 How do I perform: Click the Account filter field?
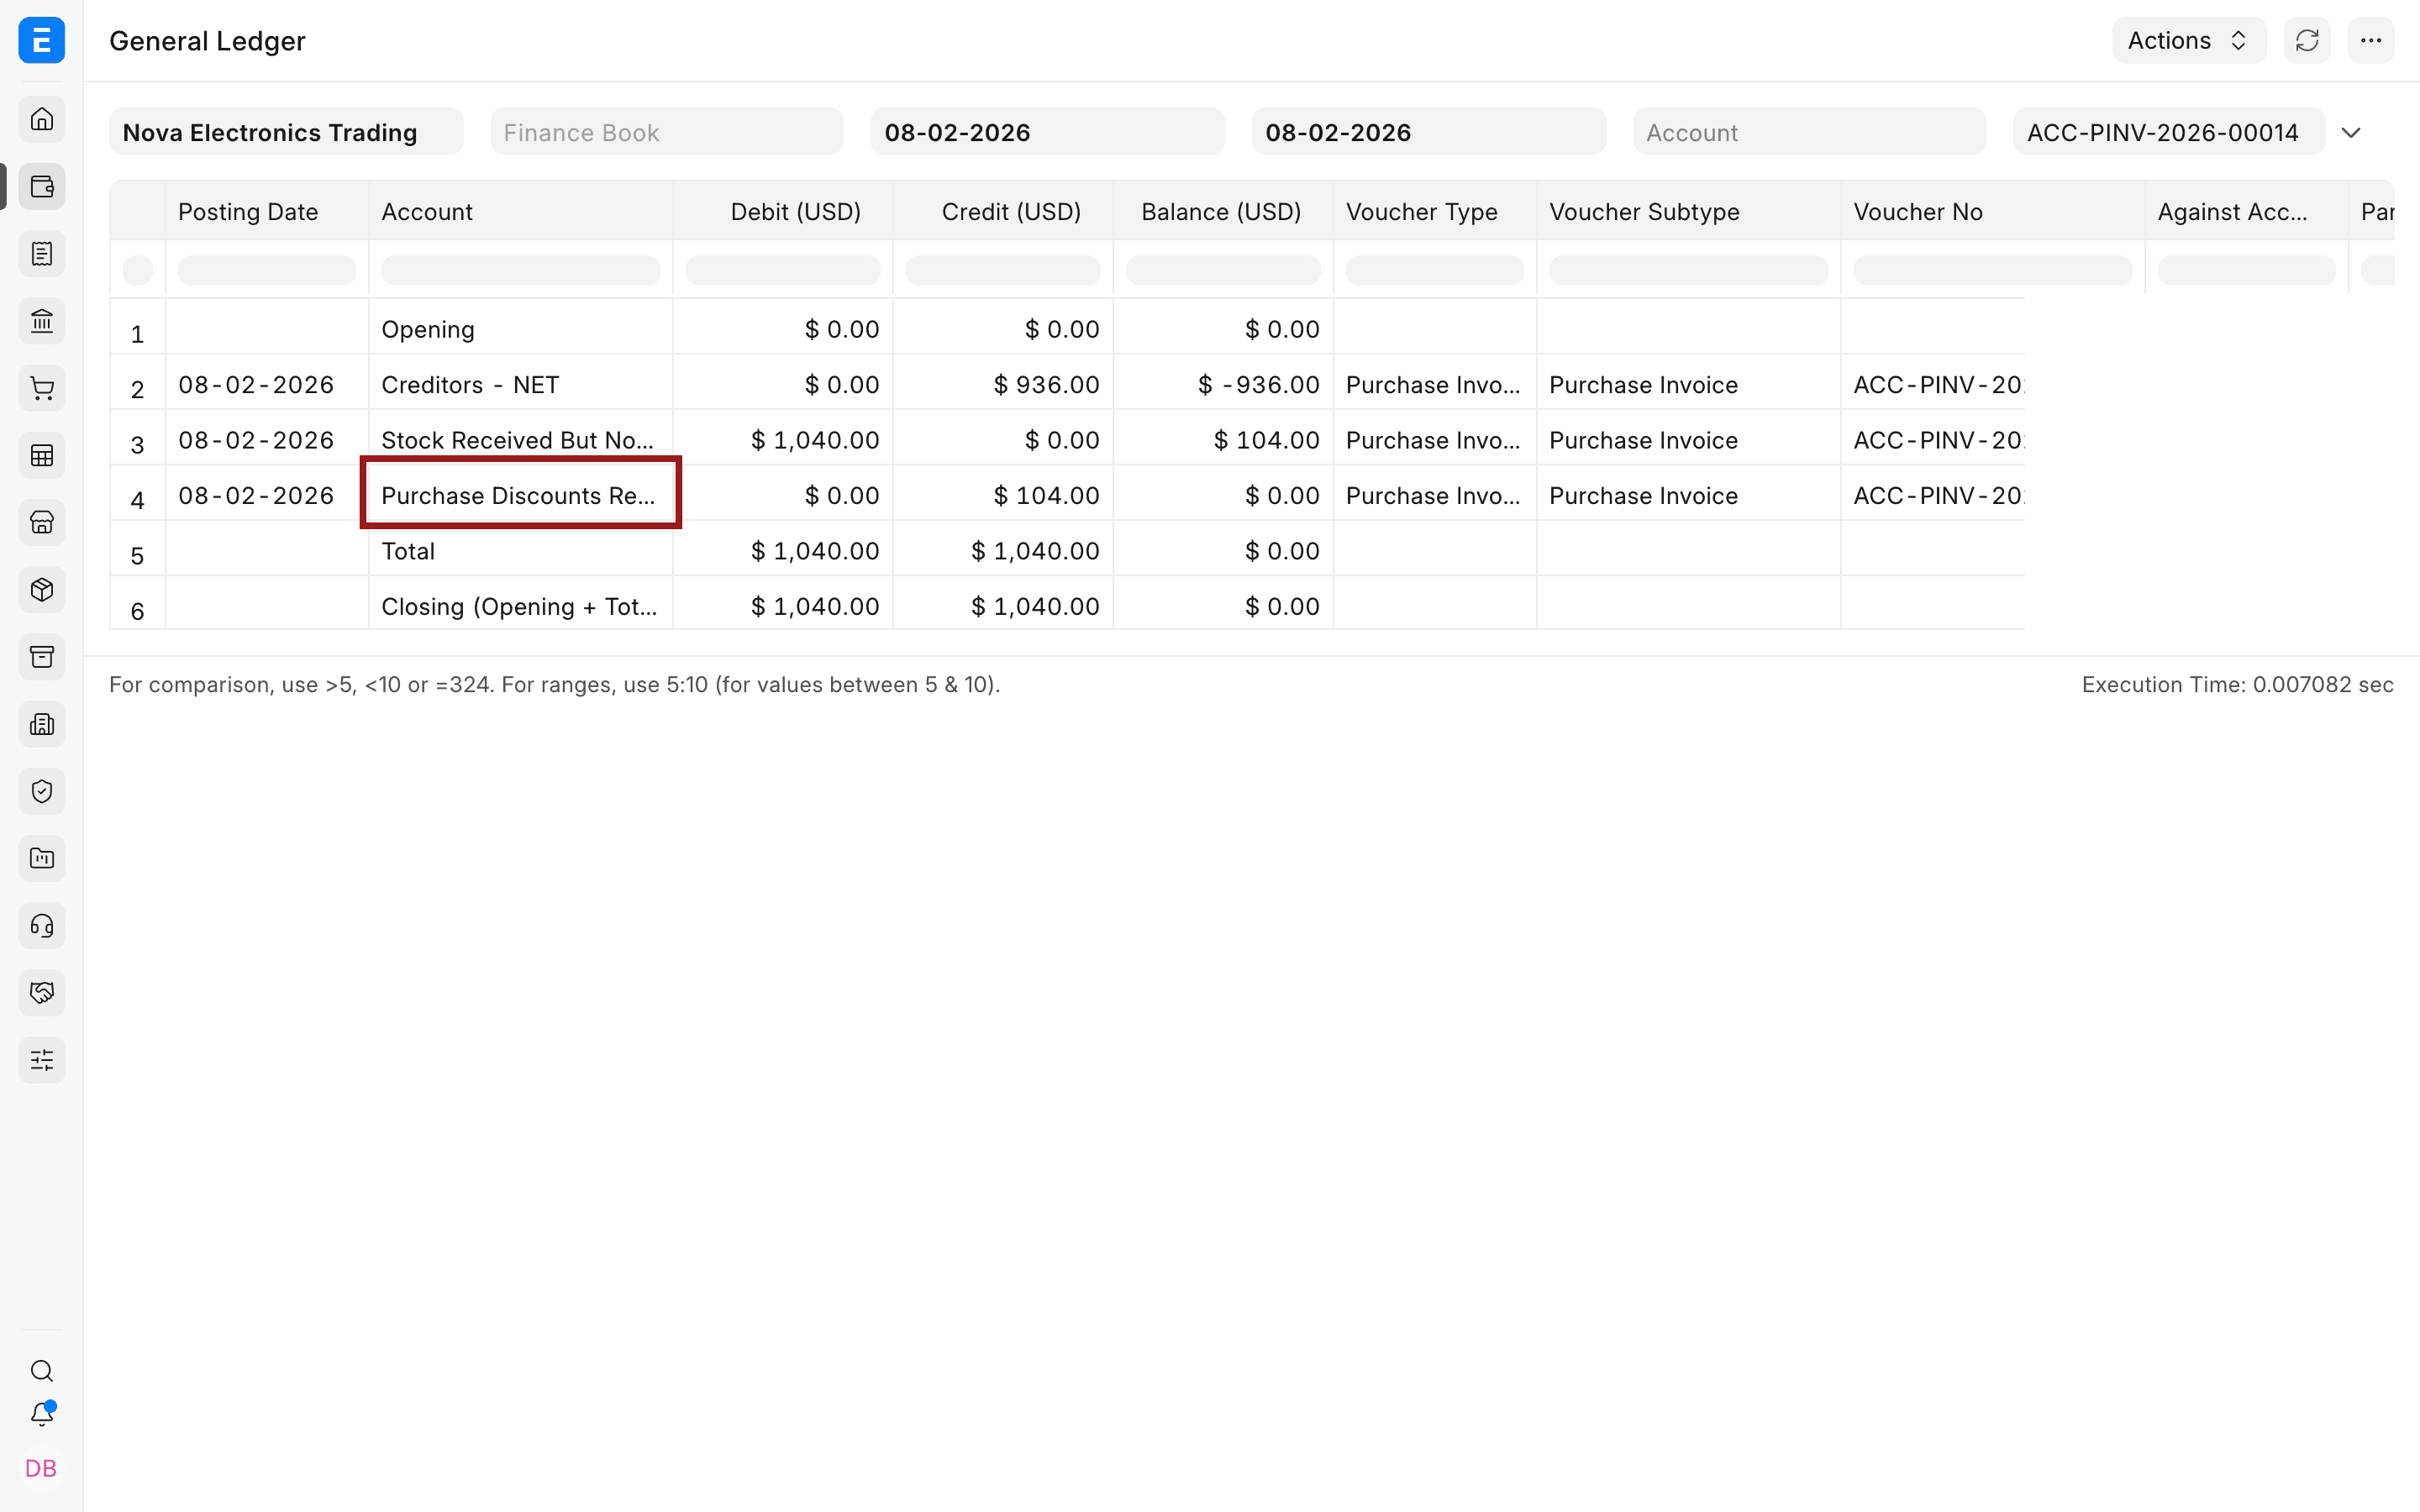(x=1809, y=132)
